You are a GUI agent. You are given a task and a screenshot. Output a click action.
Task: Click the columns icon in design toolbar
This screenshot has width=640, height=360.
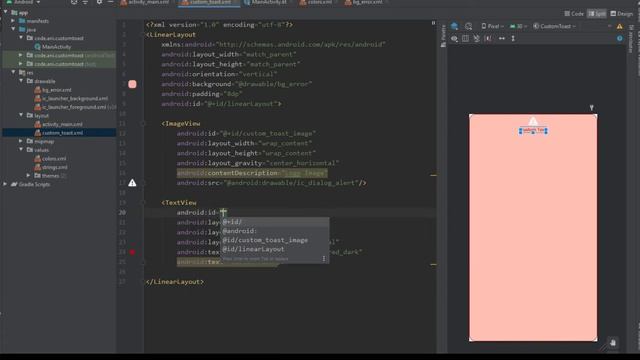point(465,38)
